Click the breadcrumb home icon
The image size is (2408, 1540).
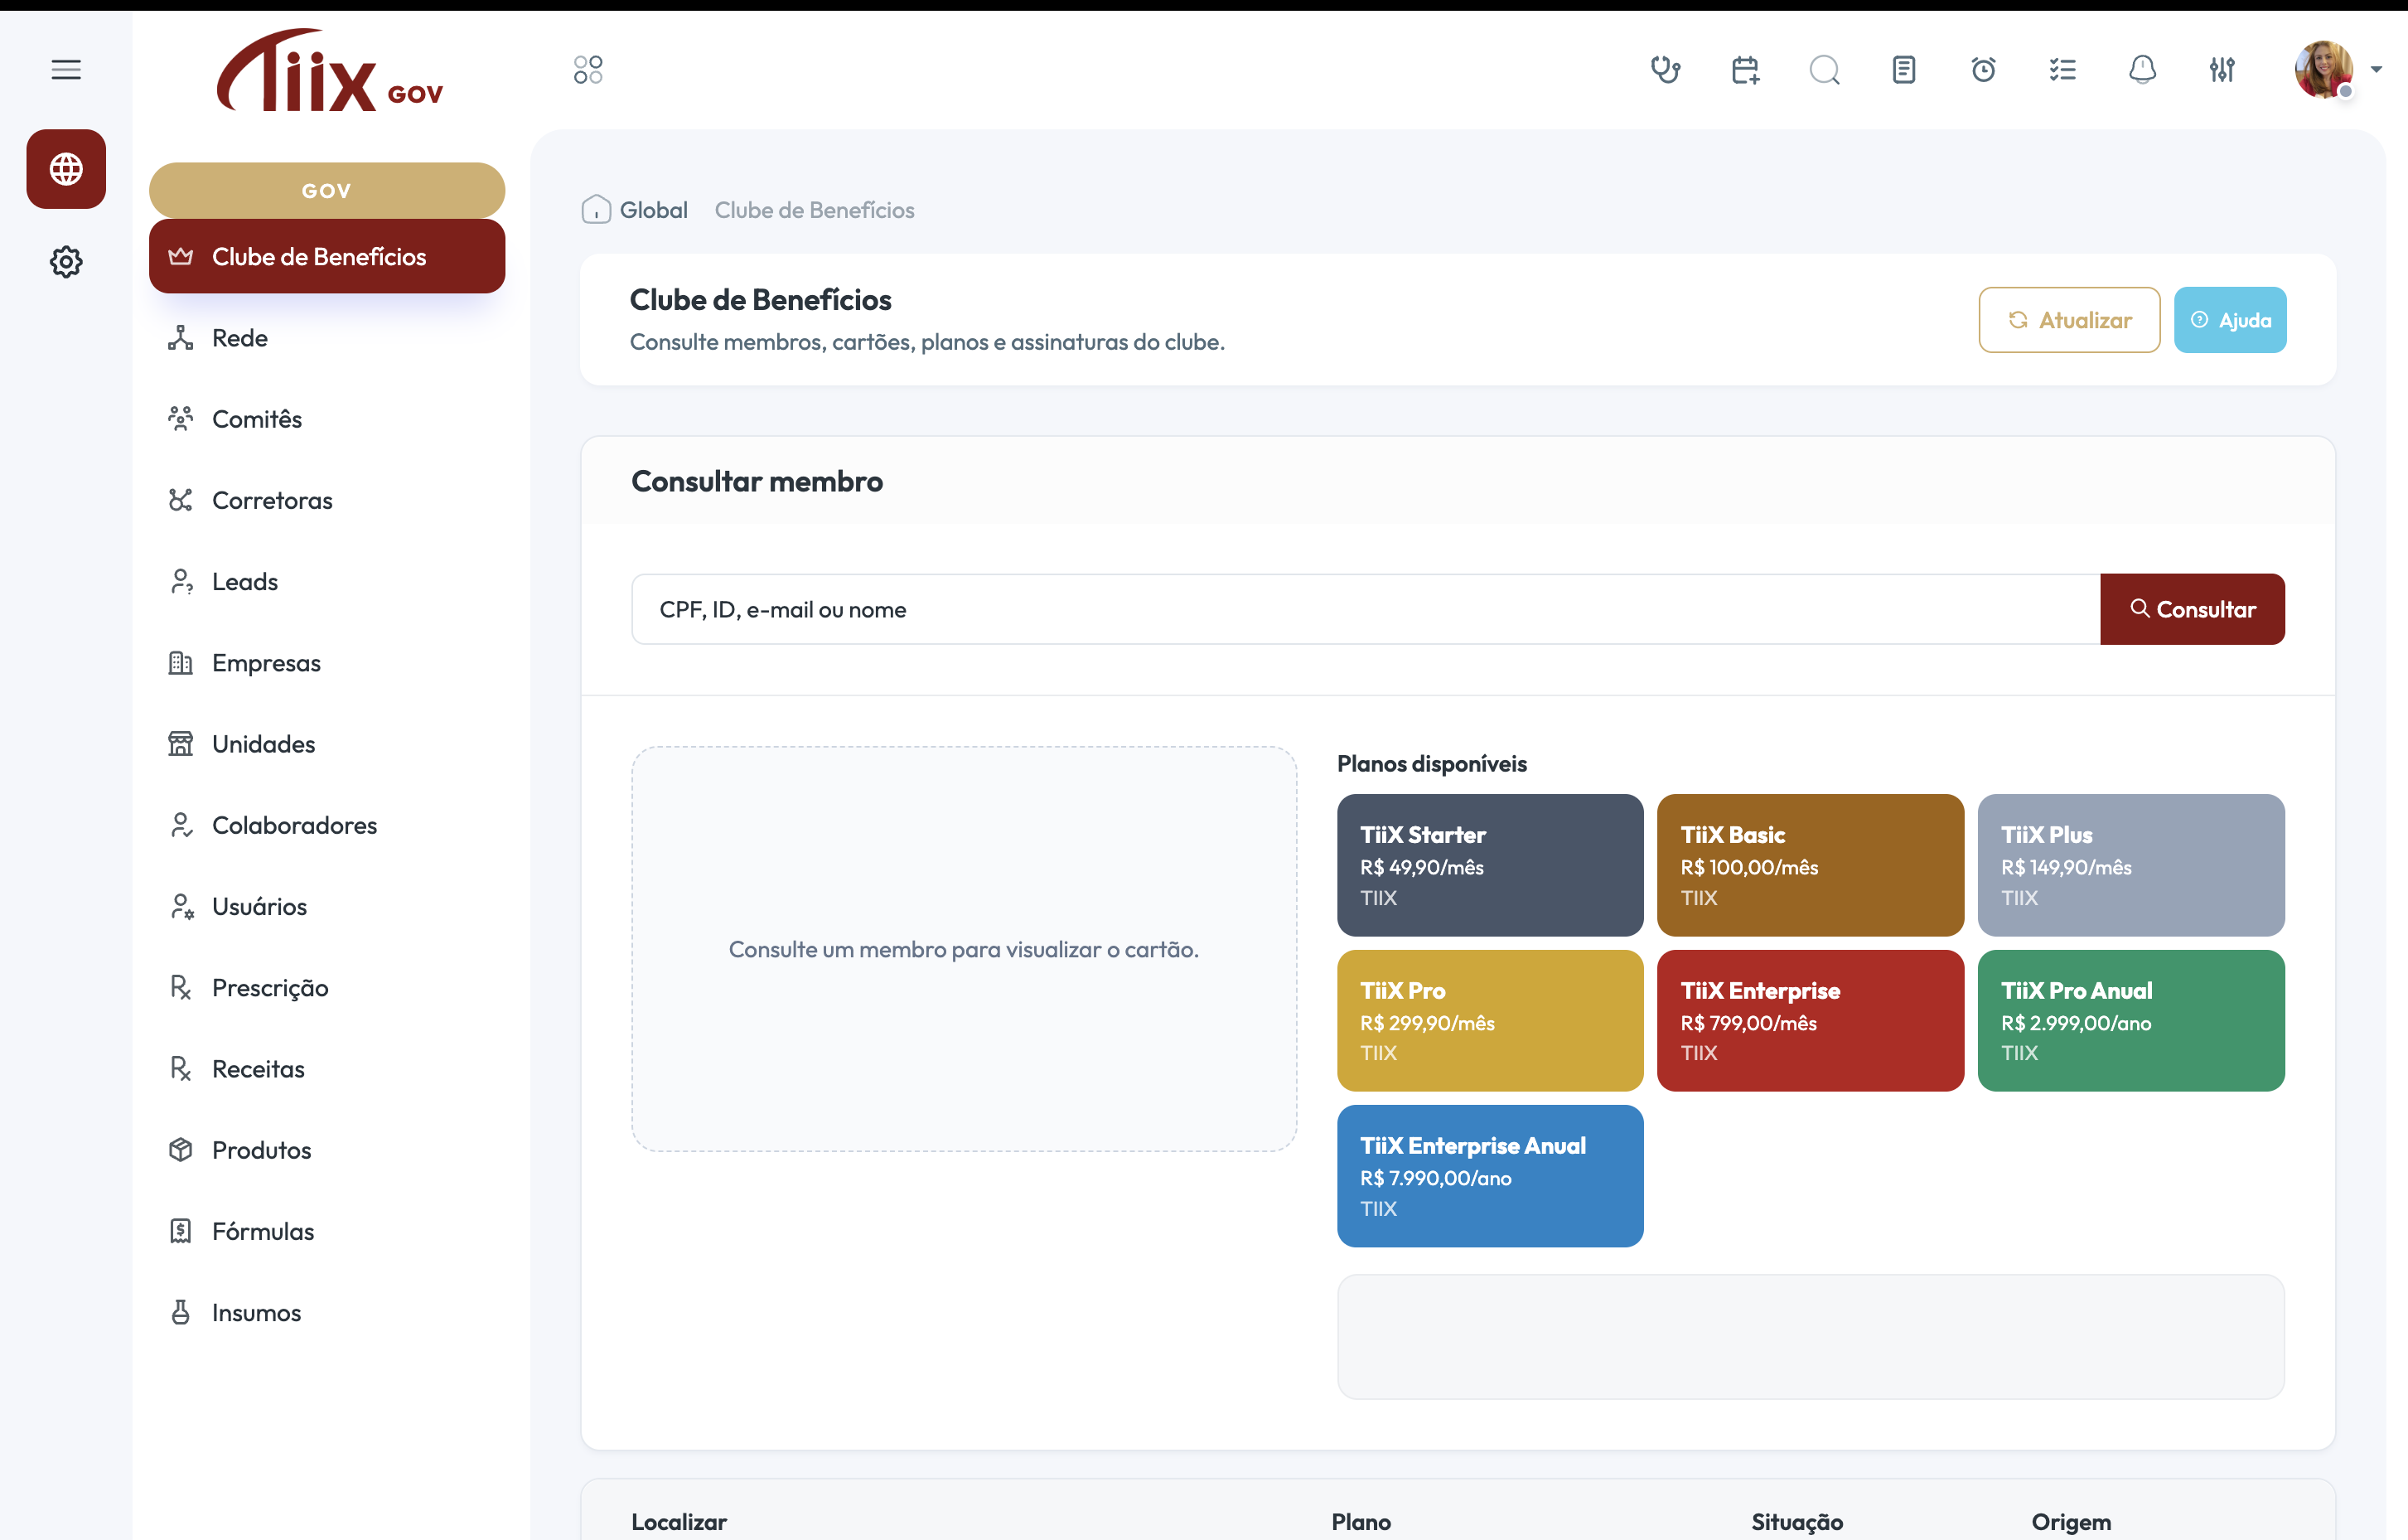(x=596, y=209)
